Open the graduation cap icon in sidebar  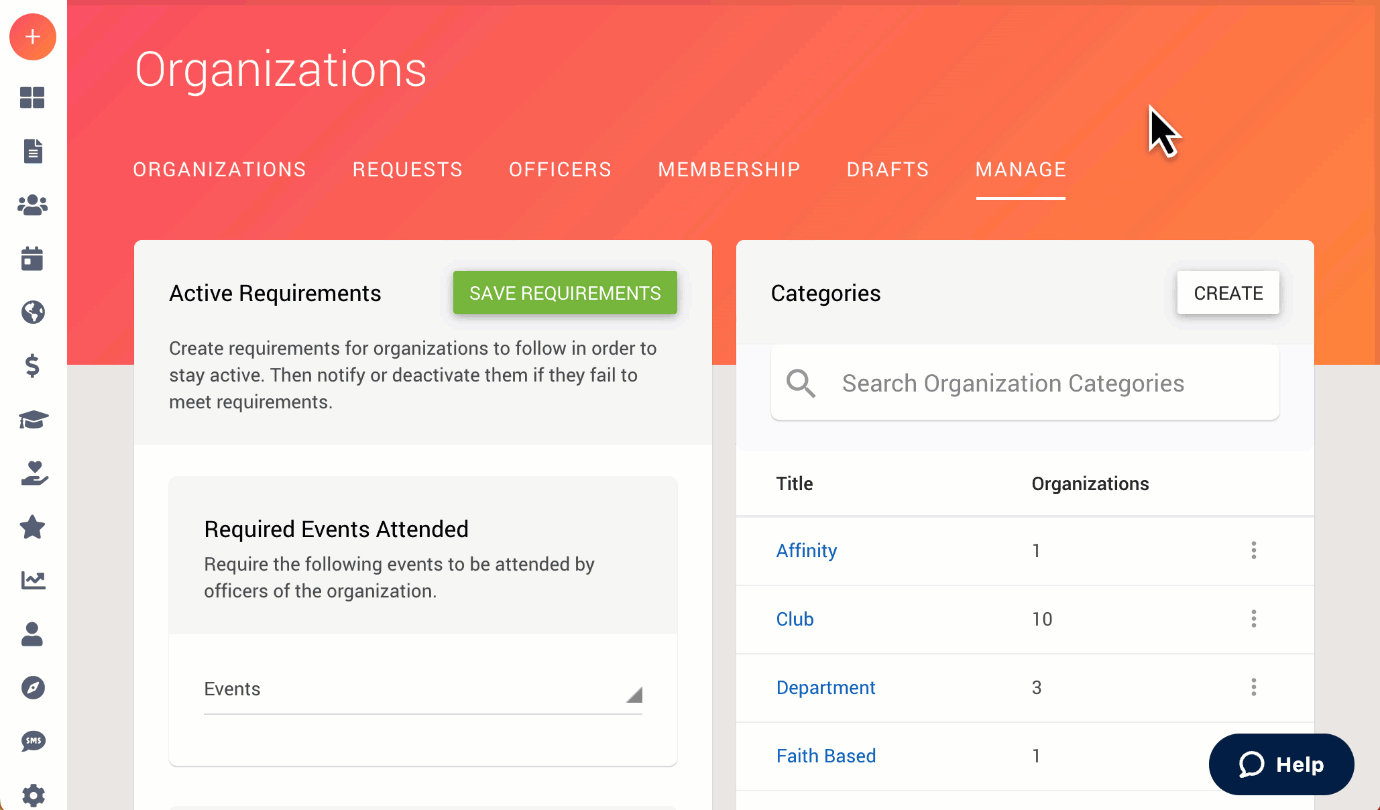[33, 420]
